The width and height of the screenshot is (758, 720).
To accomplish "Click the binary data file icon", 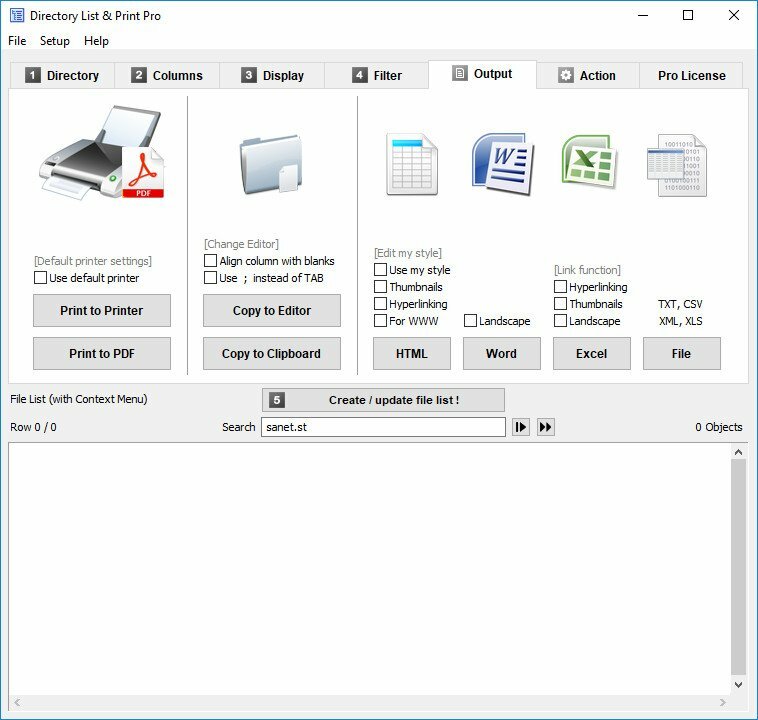I will click(677, 165).
